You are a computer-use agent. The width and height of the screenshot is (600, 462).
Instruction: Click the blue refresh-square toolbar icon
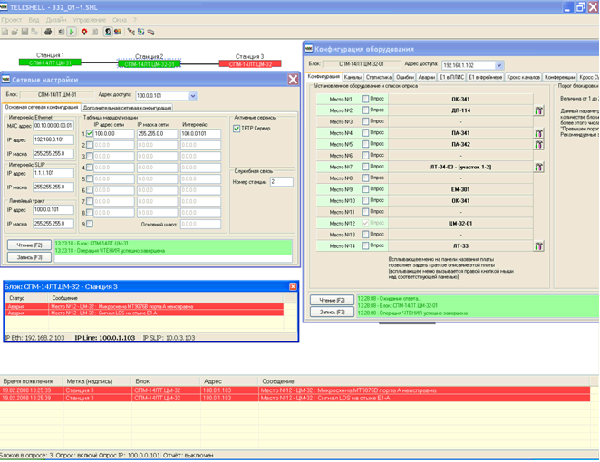[x=141, y=32]
